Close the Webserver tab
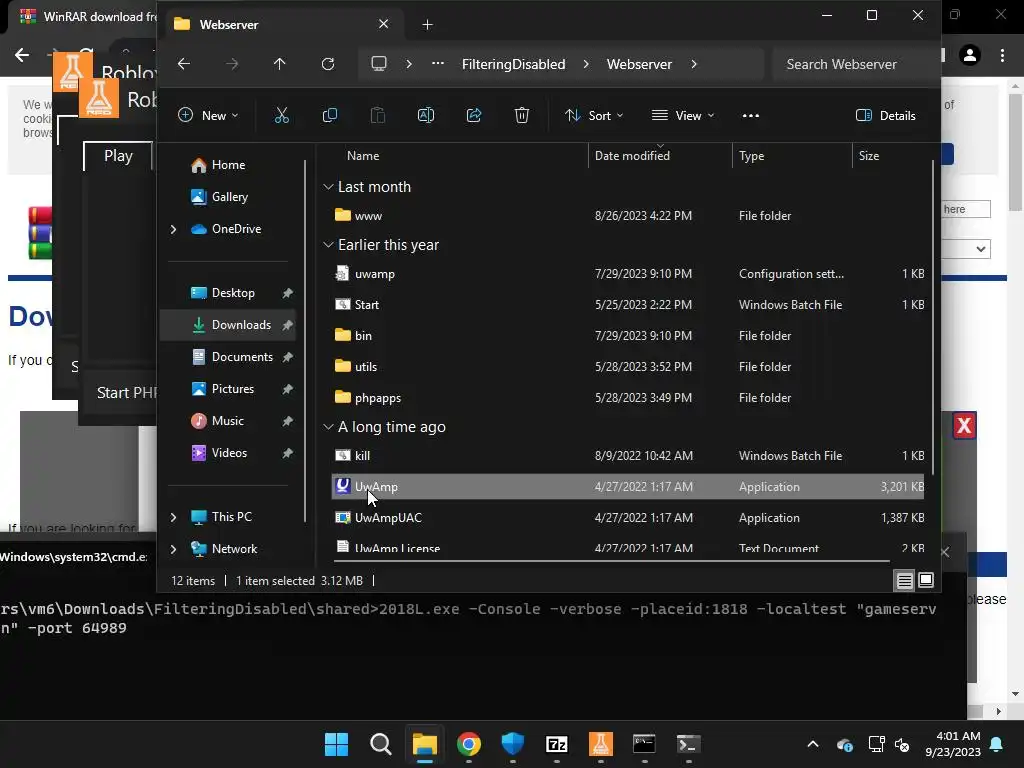This screenshot has width=1024, height=768. [x=383, y=24]
